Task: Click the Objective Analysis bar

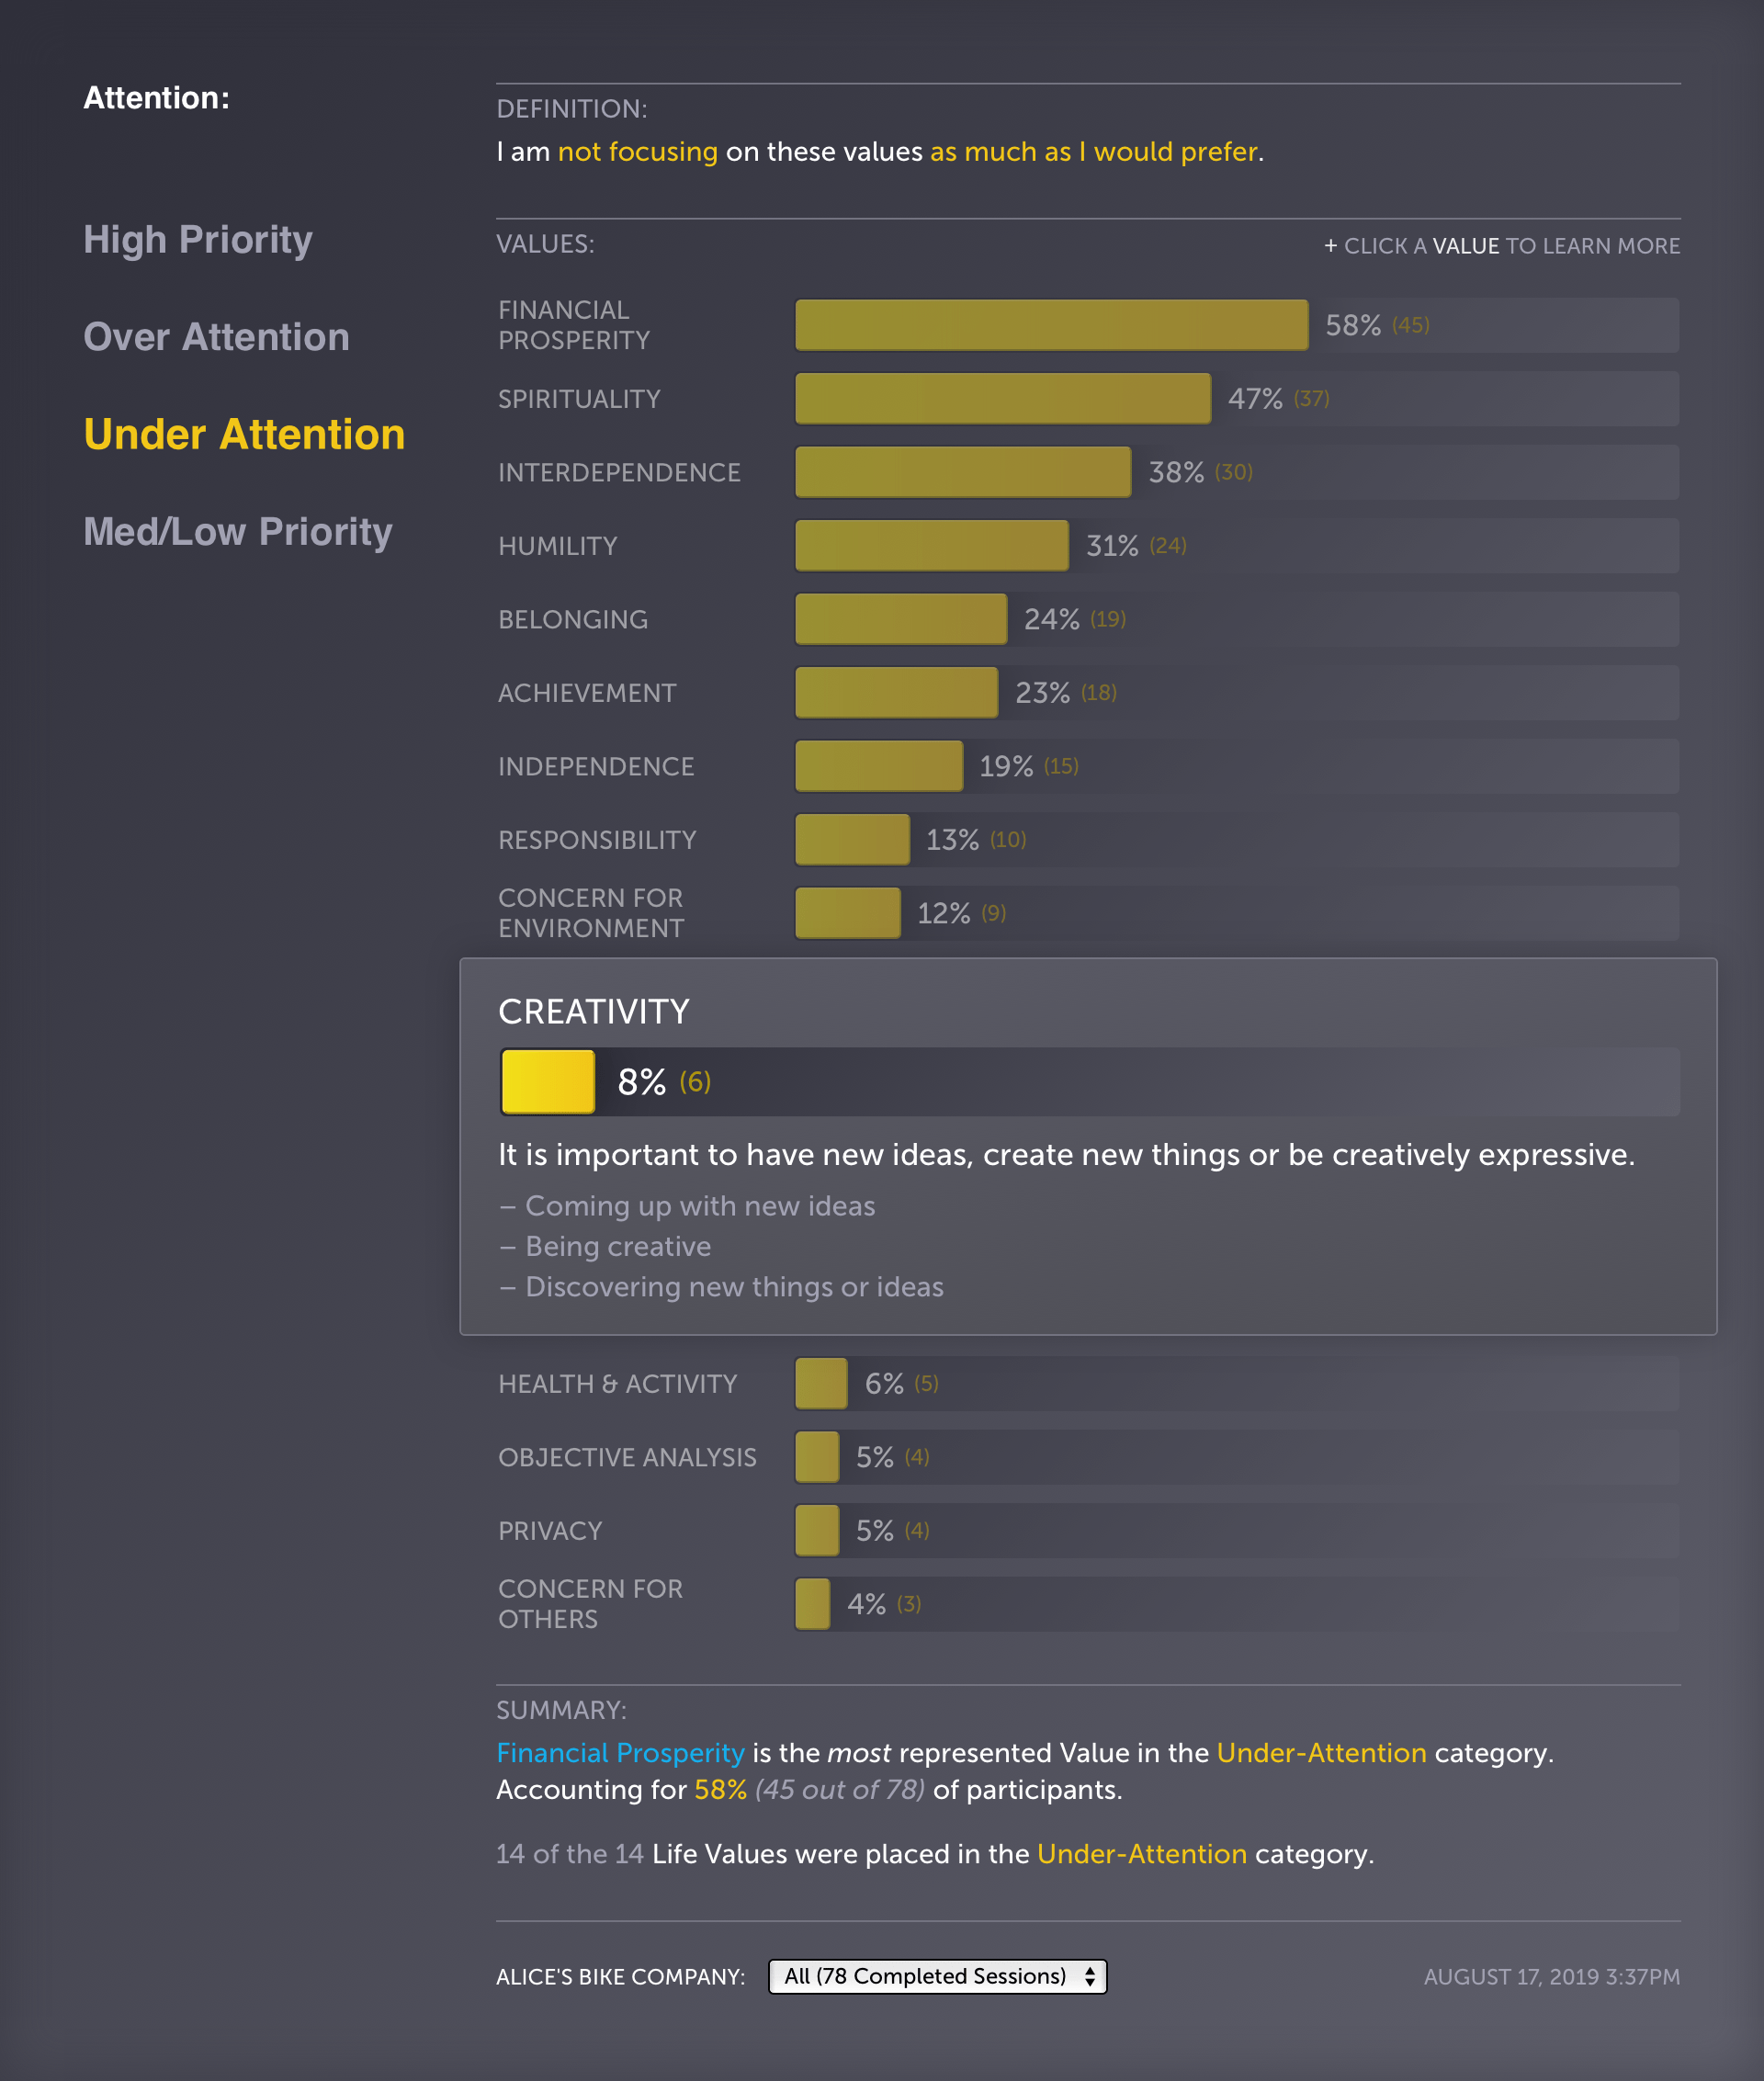Action: [x=816, y=1457]
